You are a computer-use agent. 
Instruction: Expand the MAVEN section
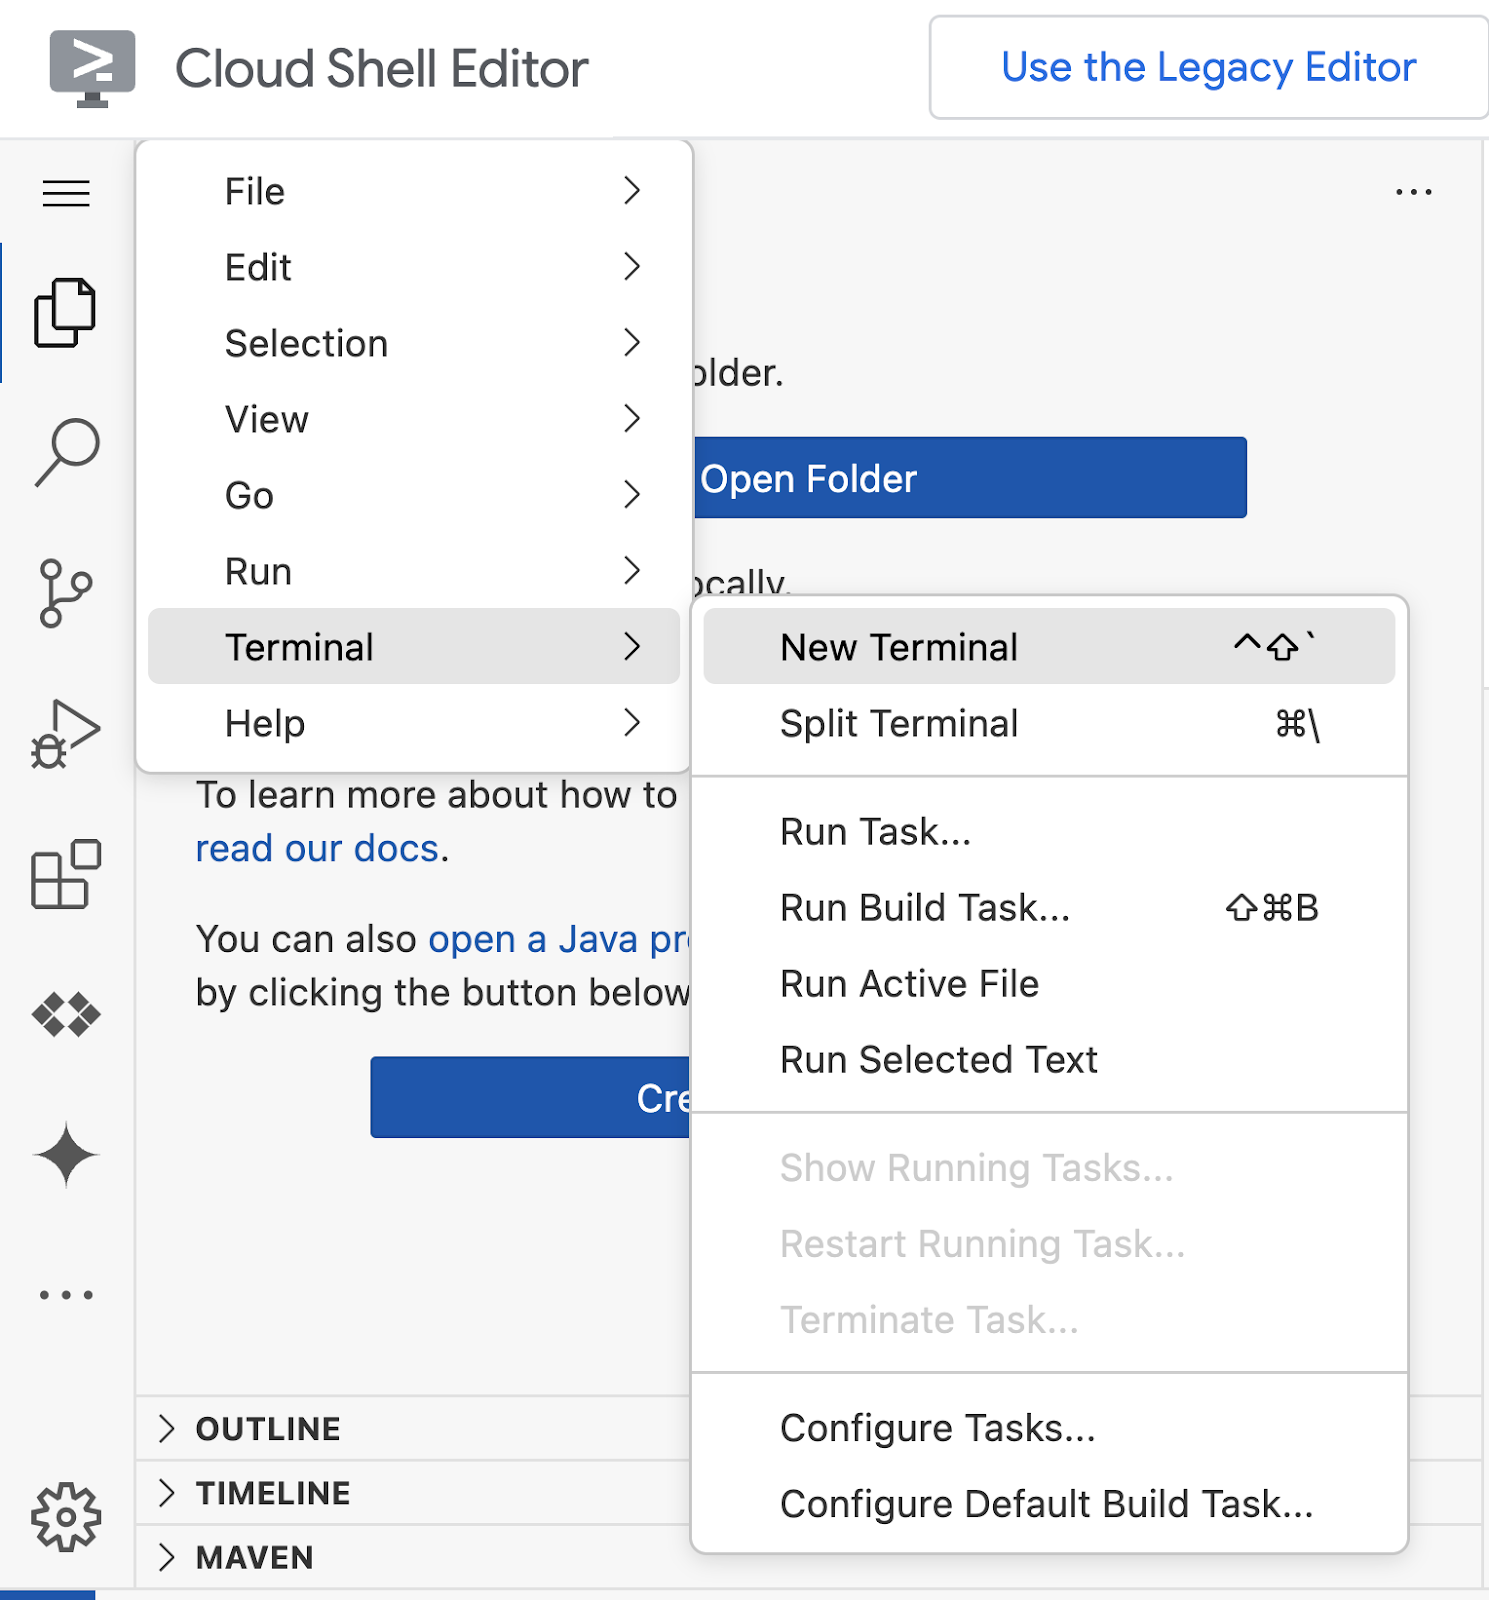pyautogui.click(x=254, y=1557)
